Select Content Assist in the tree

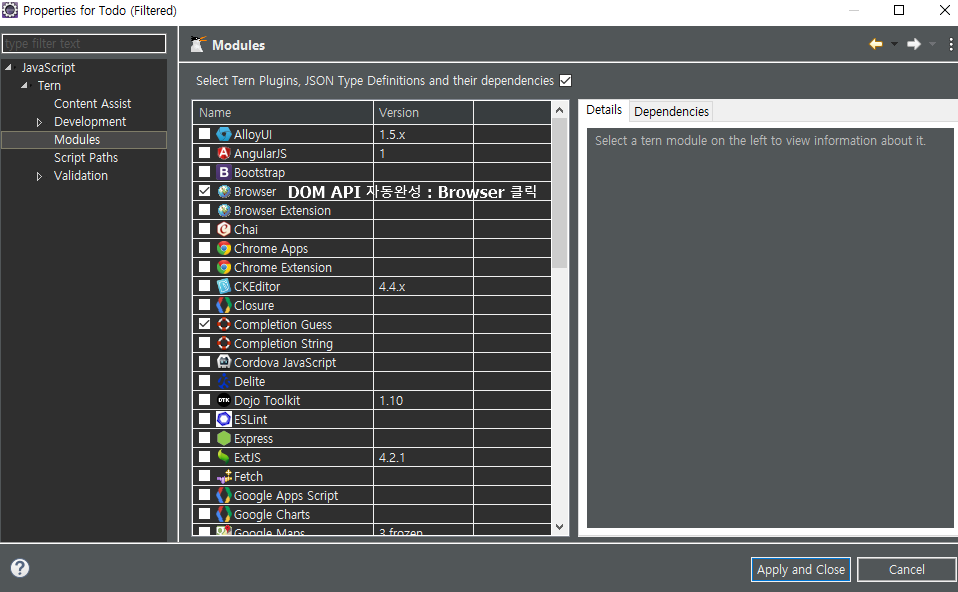(92, 104)
